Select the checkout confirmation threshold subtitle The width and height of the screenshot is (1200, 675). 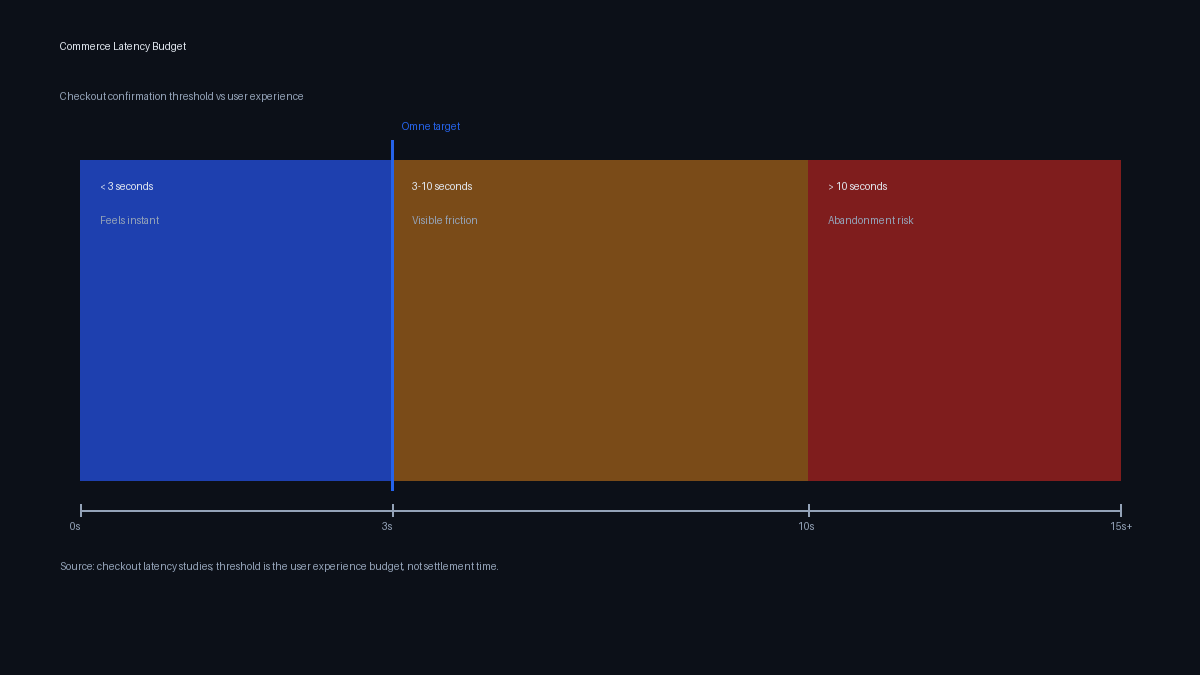[181, 97]
